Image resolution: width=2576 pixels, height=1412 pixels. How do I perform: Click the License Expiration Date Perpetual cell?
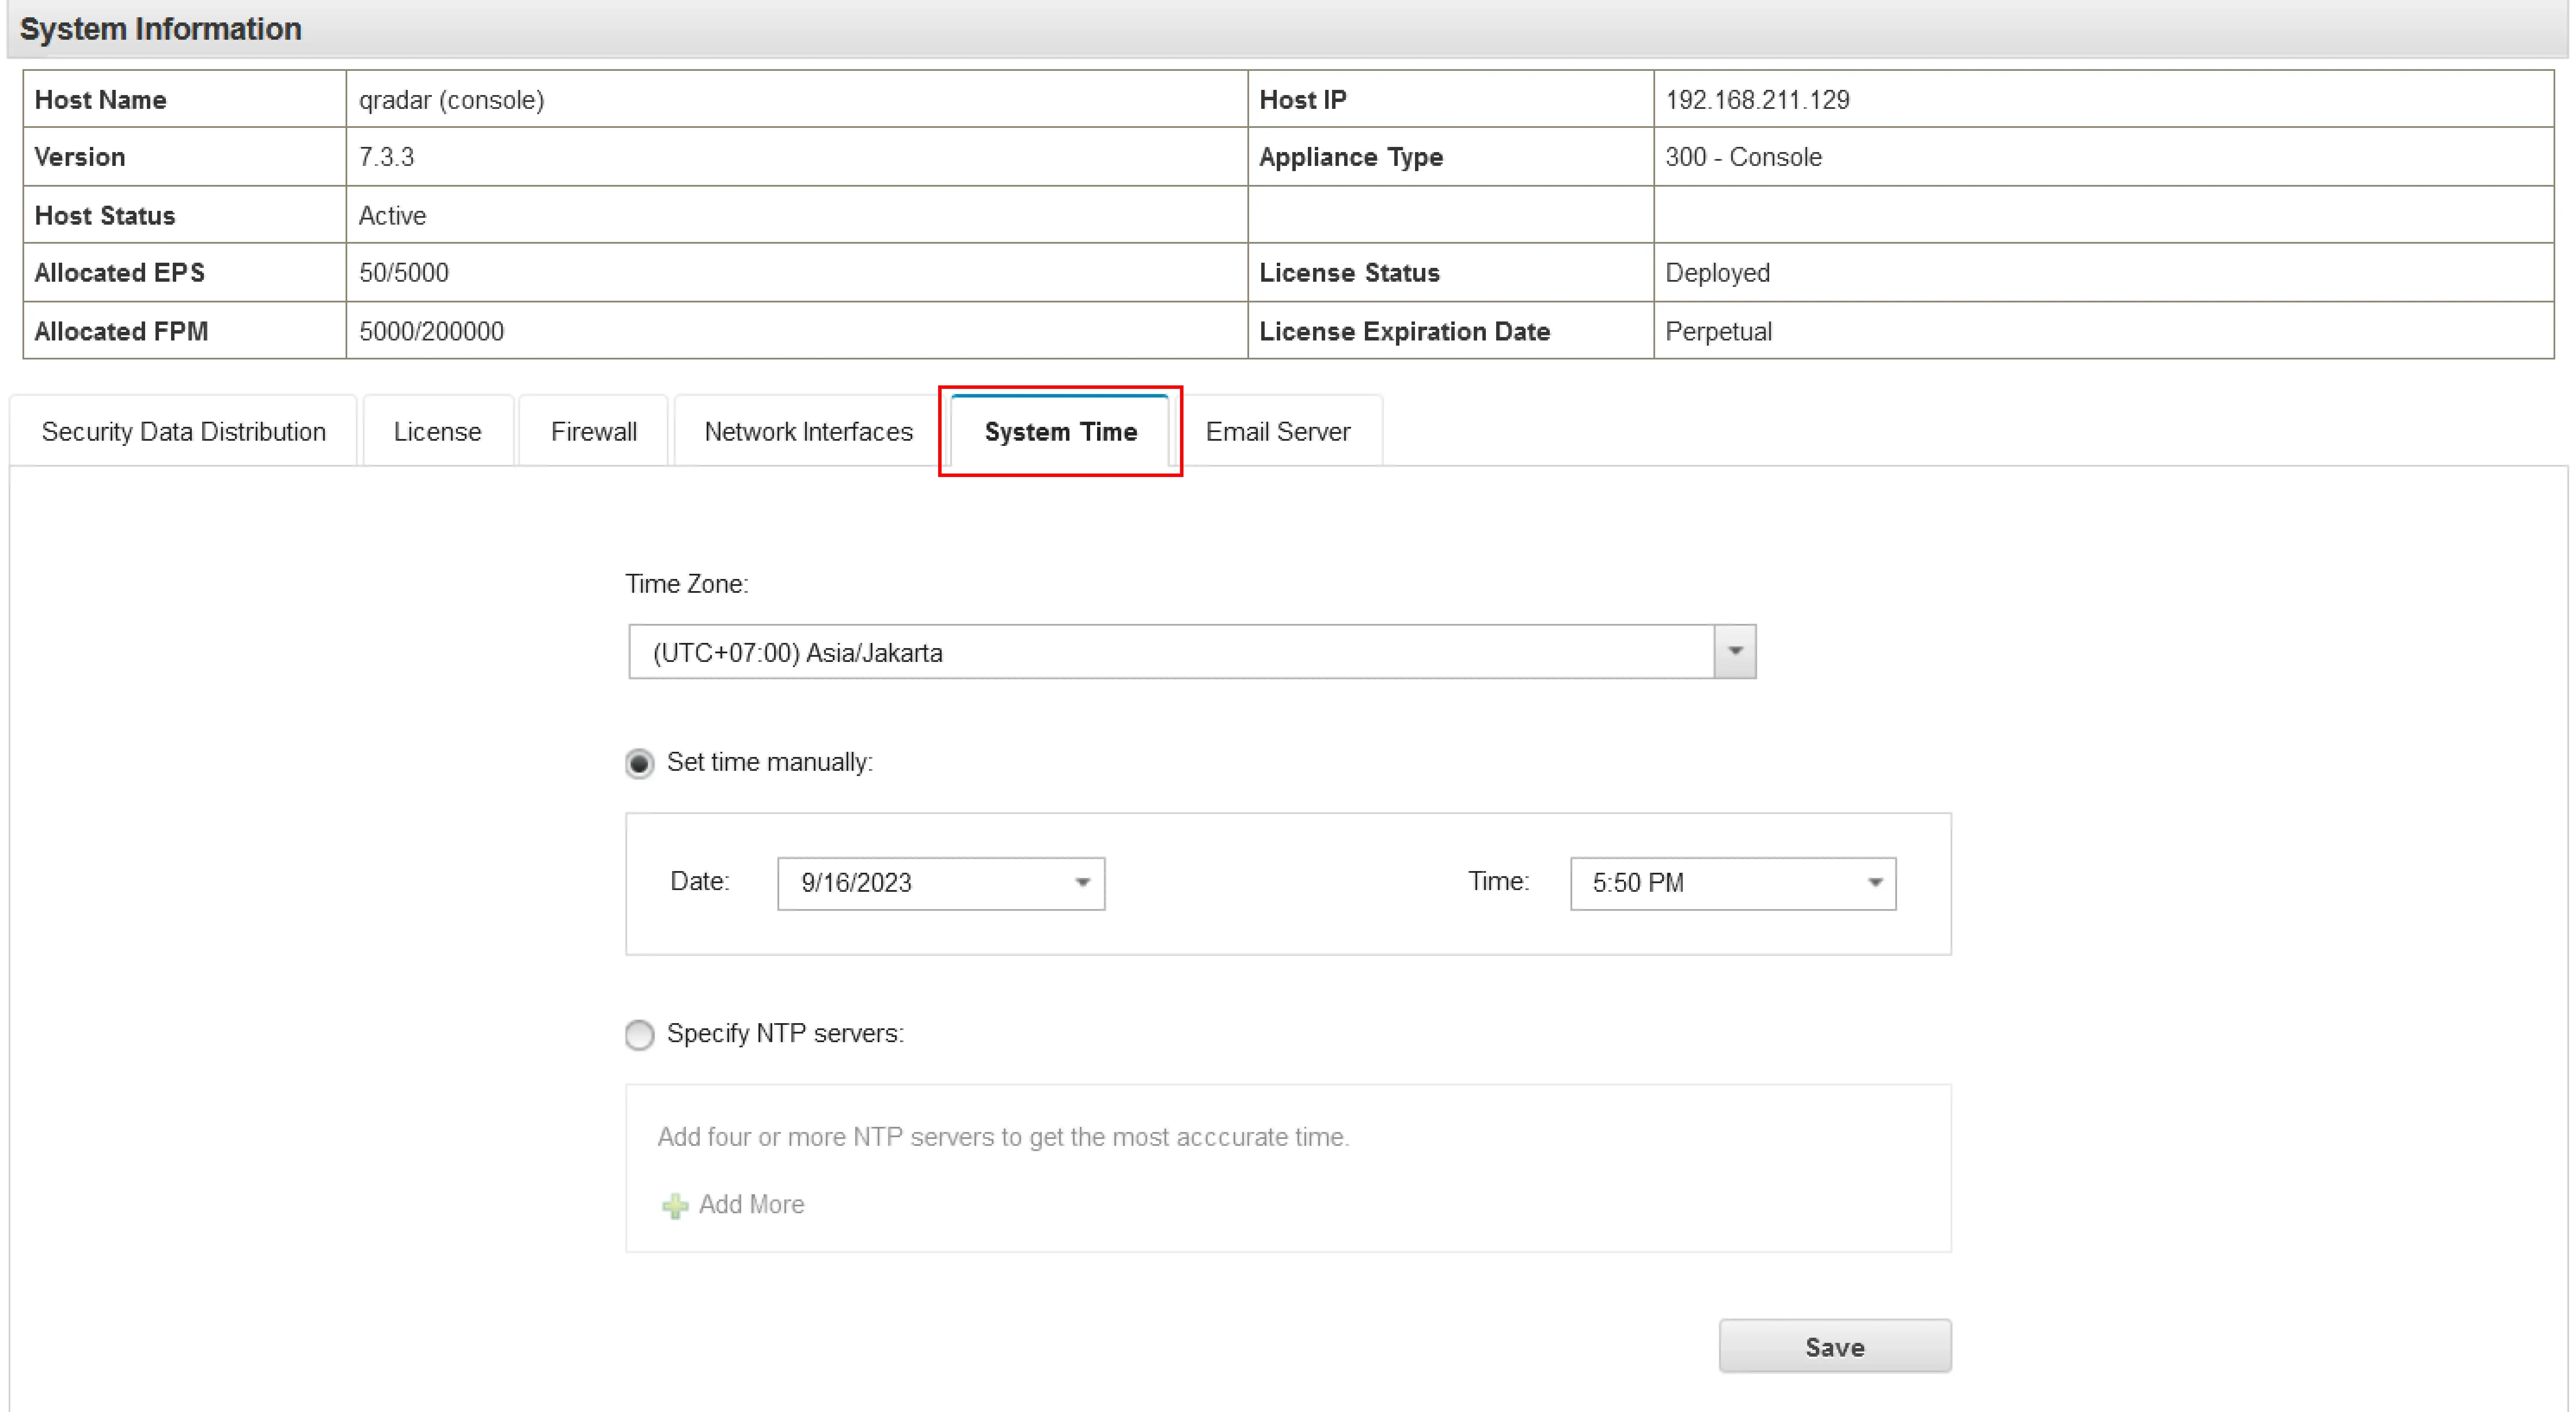click(1718, 332)
